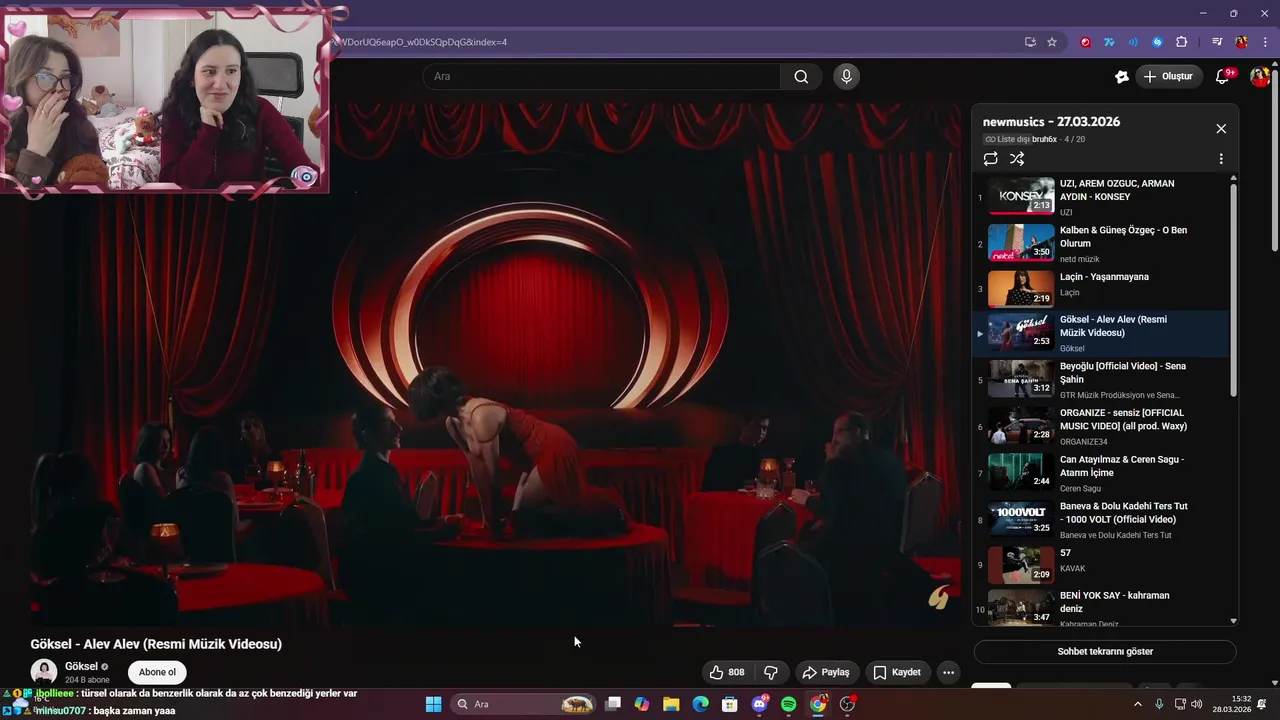Open the red circular browser extension
Viewport: 1280px width, 720px height.
1085,42
